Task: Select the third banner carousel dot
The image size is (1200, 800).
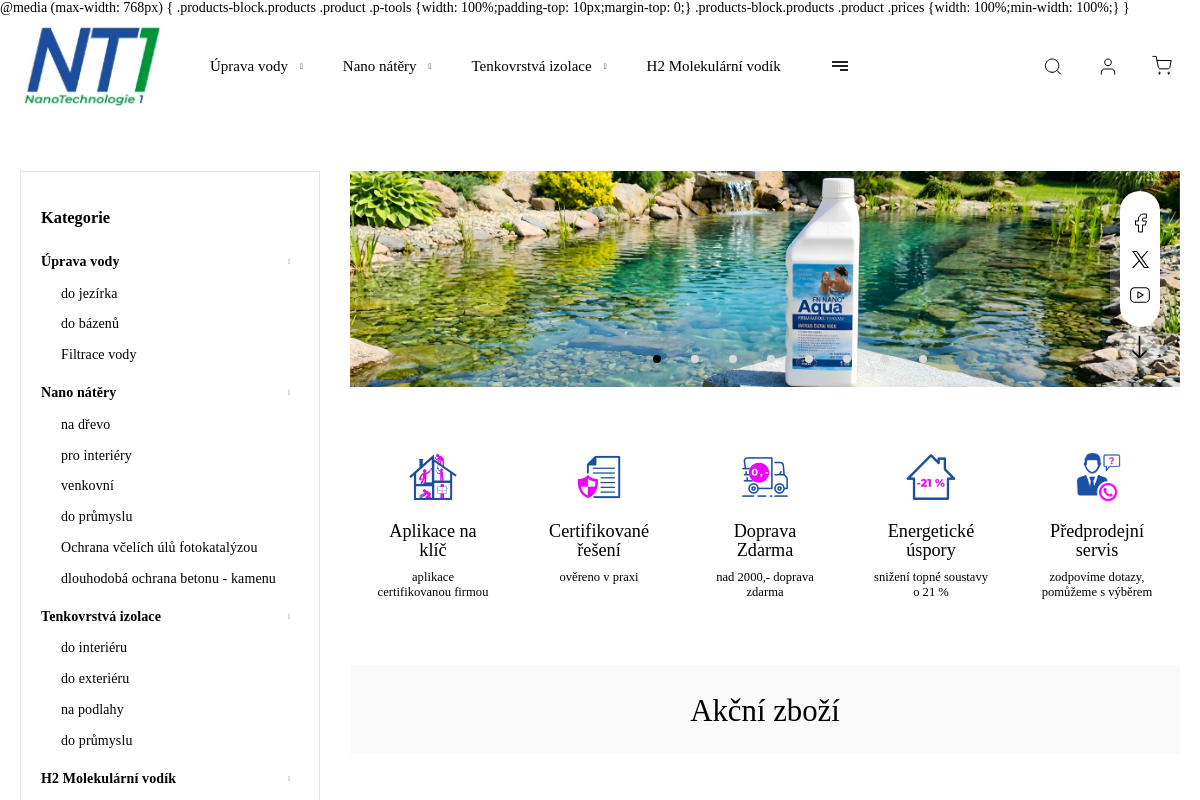Action: [x=733, y=359]
